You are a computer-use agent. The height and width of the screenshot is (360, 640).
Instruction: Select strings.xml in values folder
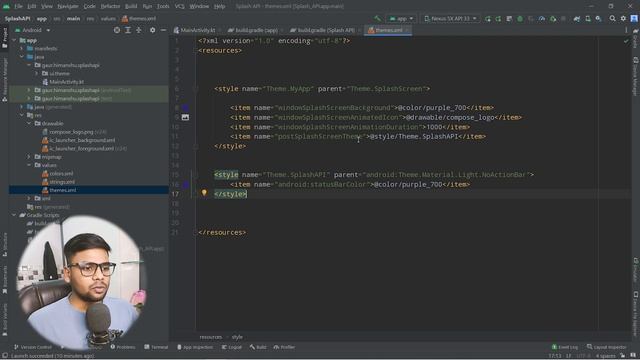62,182
